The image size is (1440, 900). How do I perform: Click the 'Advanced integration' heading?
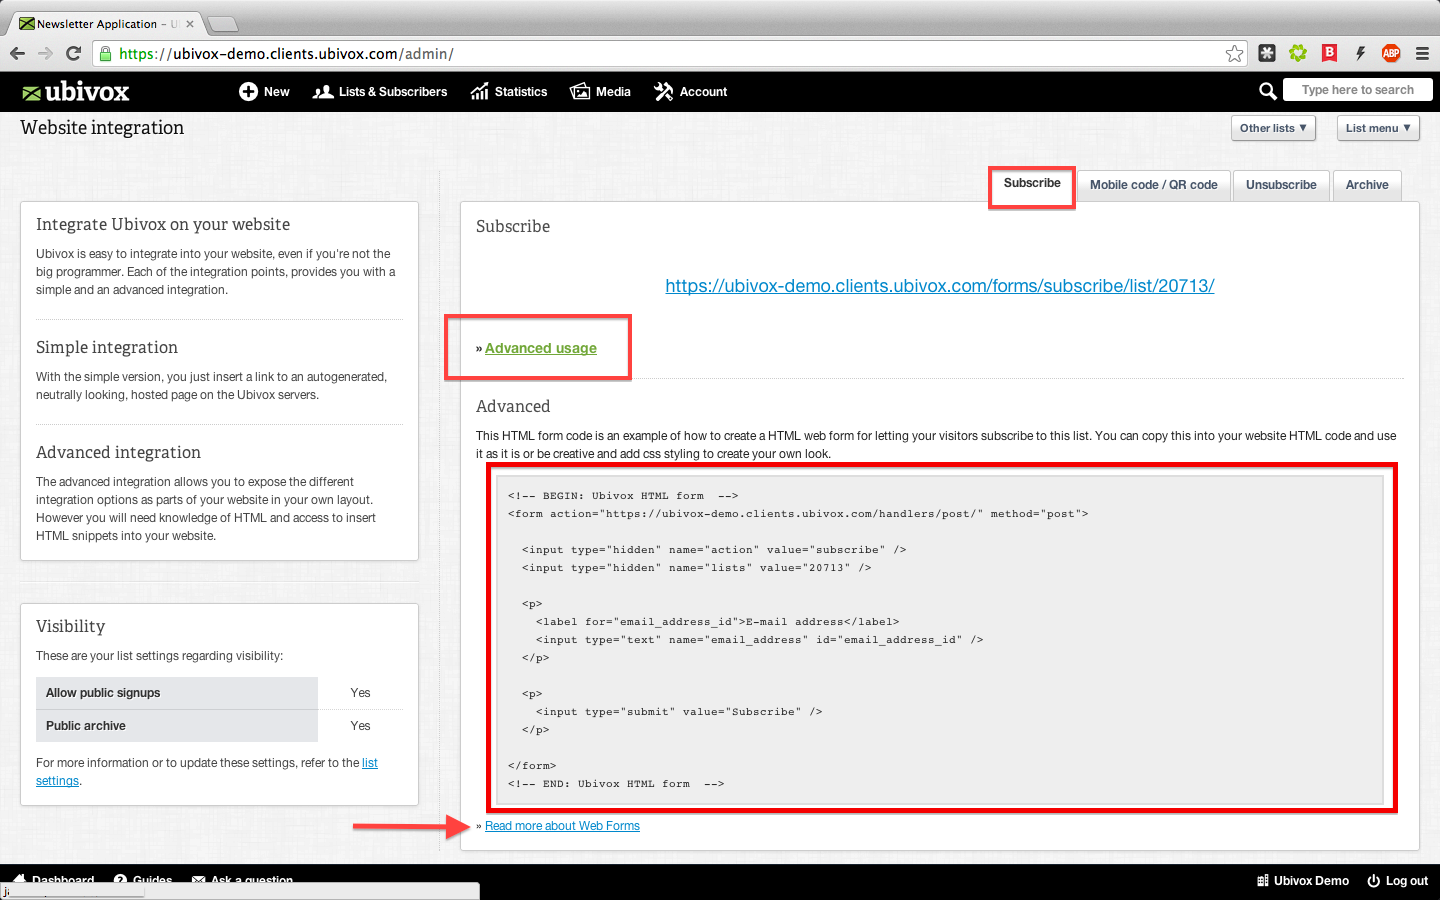point(118,453)
